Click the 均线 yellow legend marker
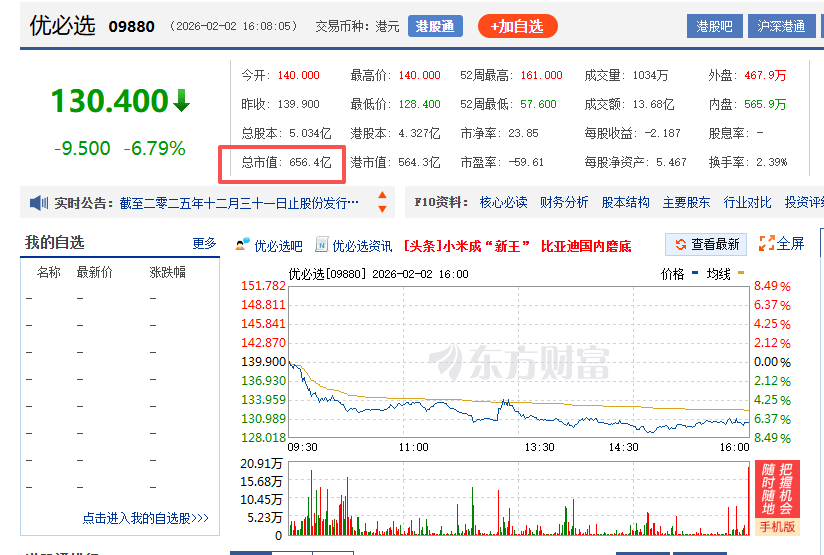Viewport: 824px width, 555px height. point(741,273)
